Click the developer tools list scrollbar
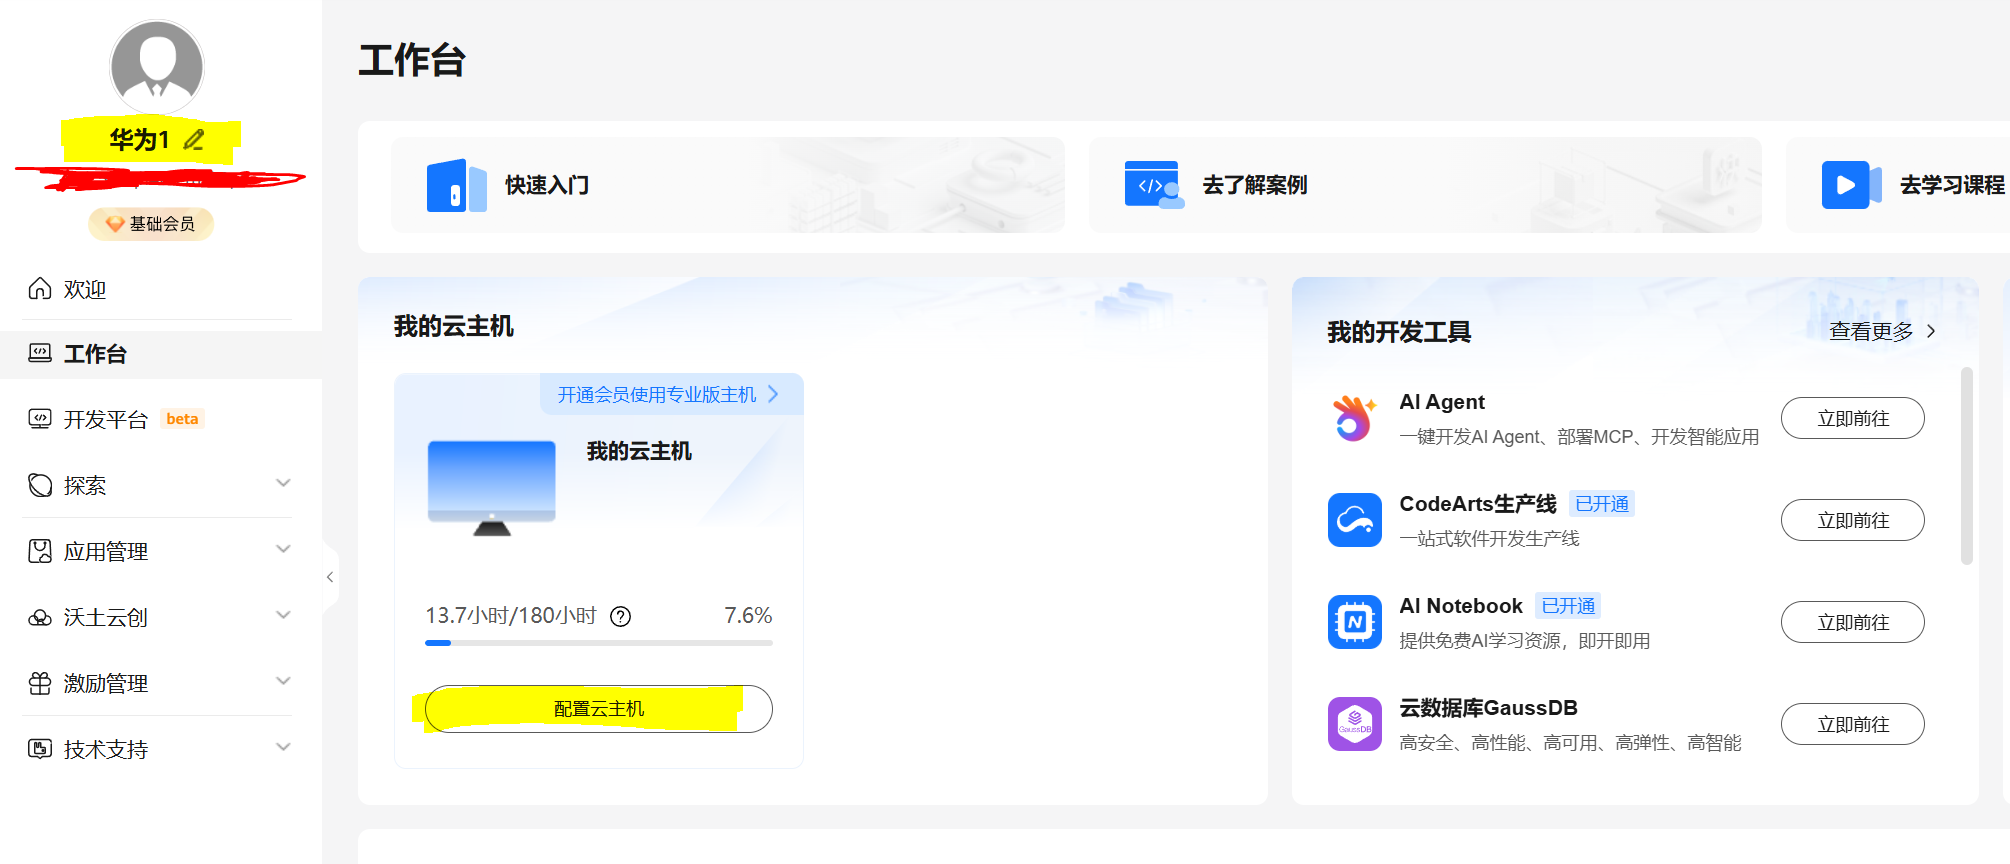This screenshot has width=2010, height=864. point(1967,466)
